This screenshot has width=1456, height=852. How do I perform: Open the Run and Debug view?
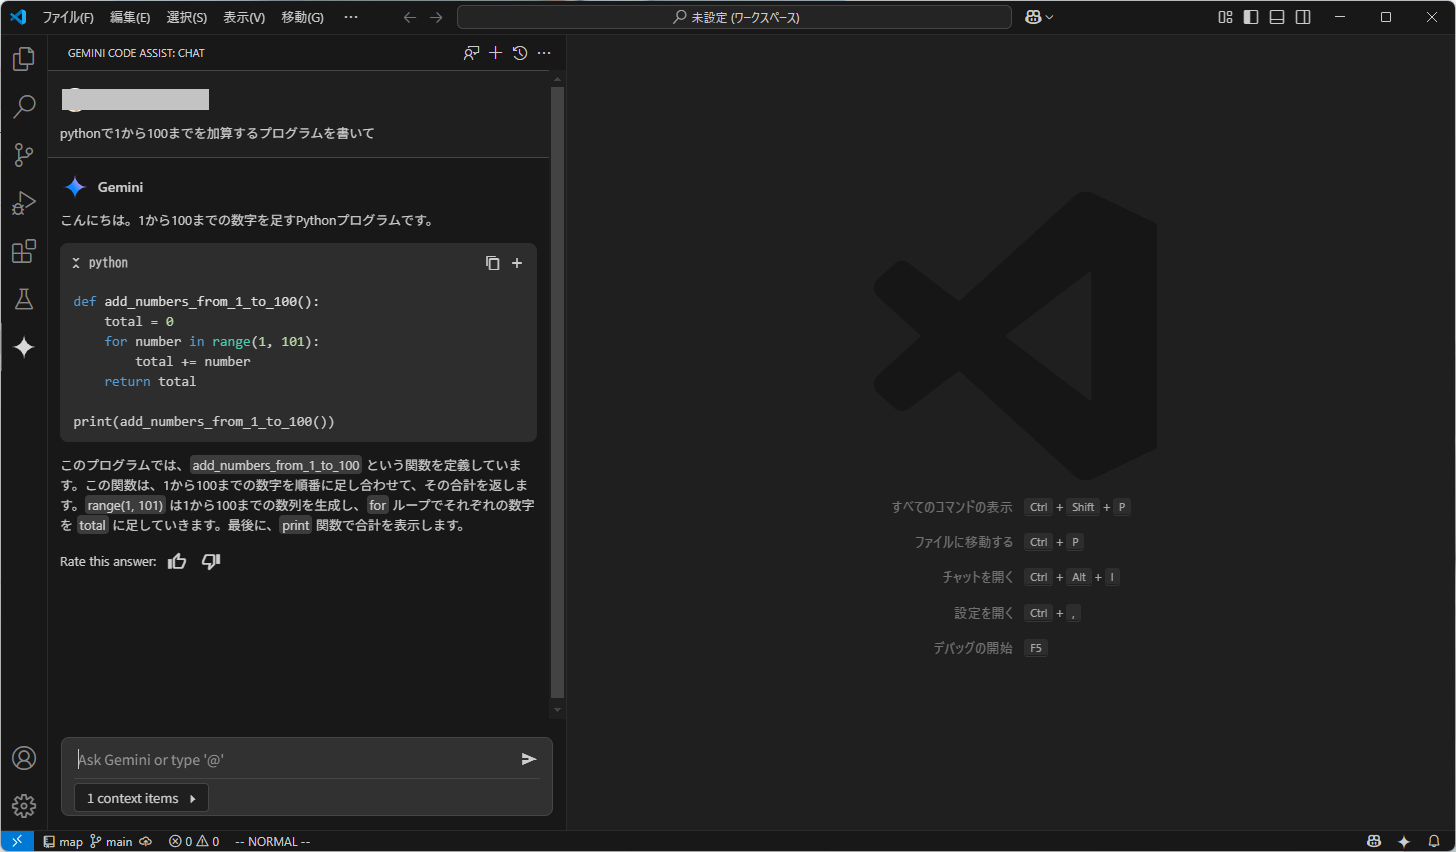tap(24, 203)
